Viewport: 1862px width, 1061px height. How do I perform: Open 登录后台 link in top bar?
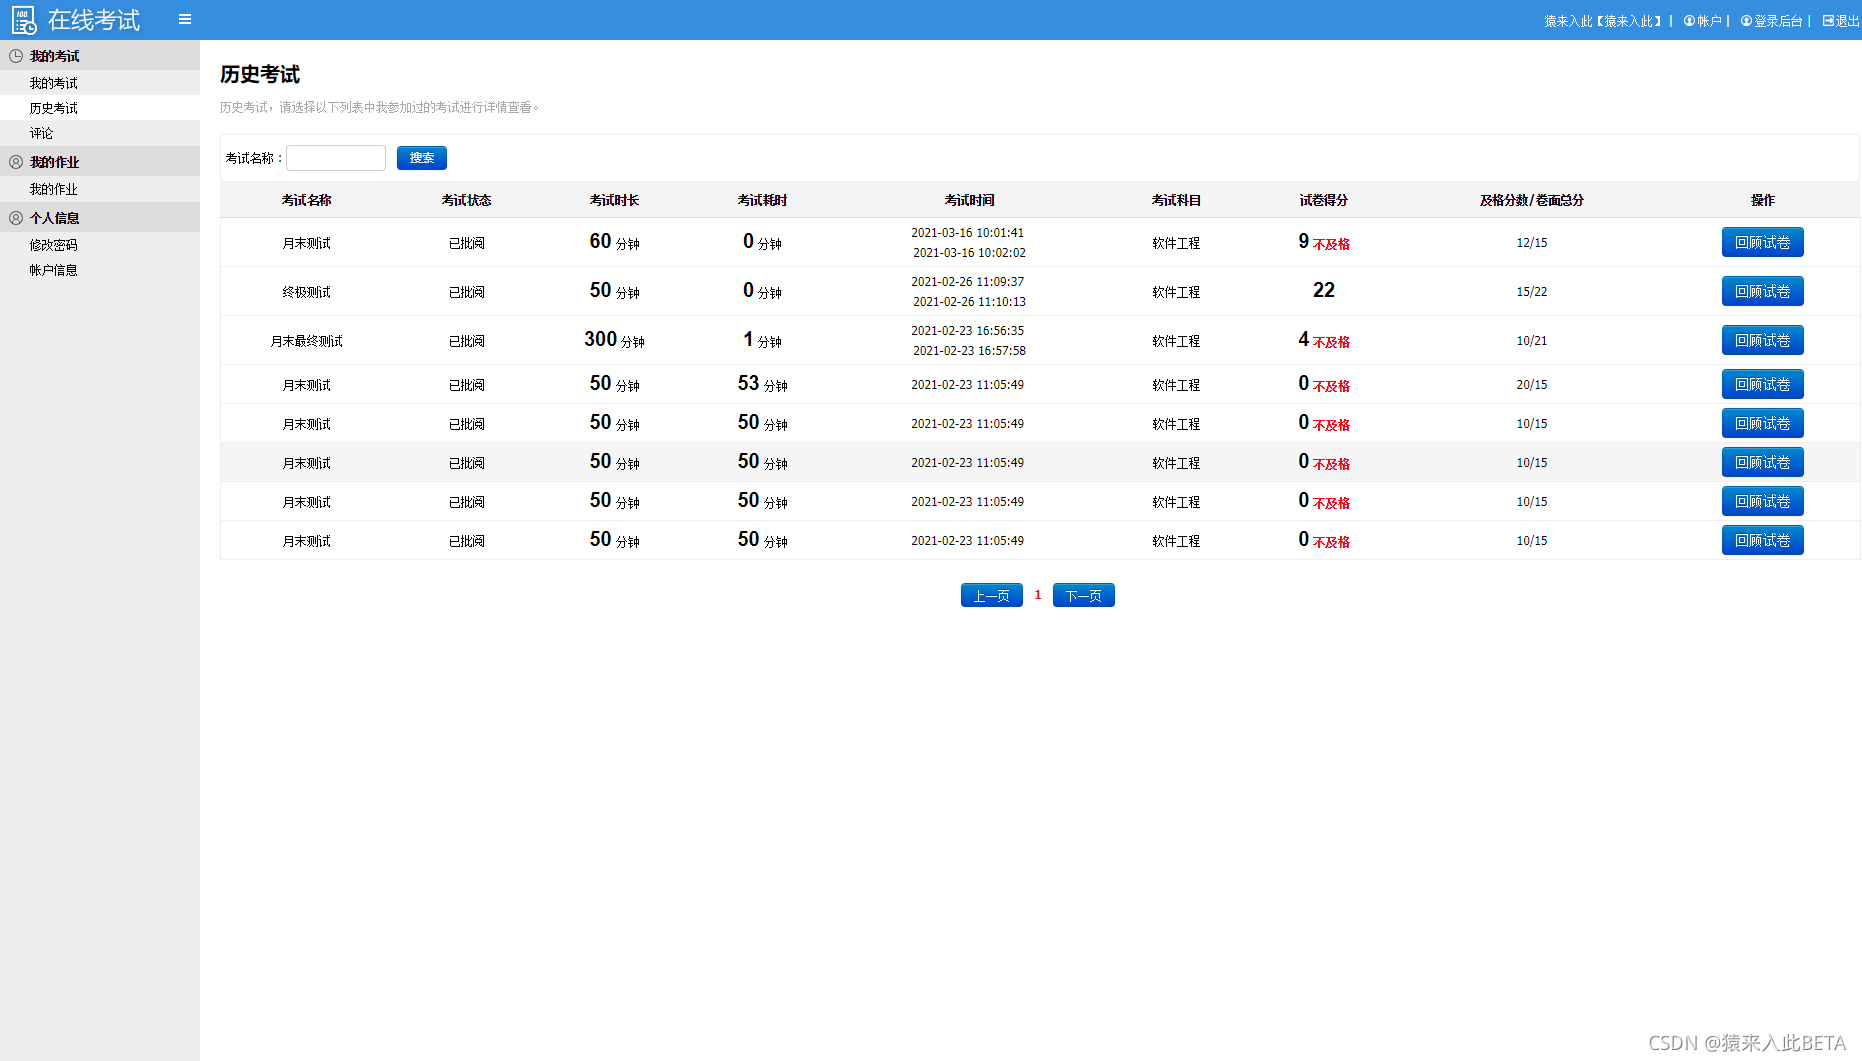(x=1771, y=21)
